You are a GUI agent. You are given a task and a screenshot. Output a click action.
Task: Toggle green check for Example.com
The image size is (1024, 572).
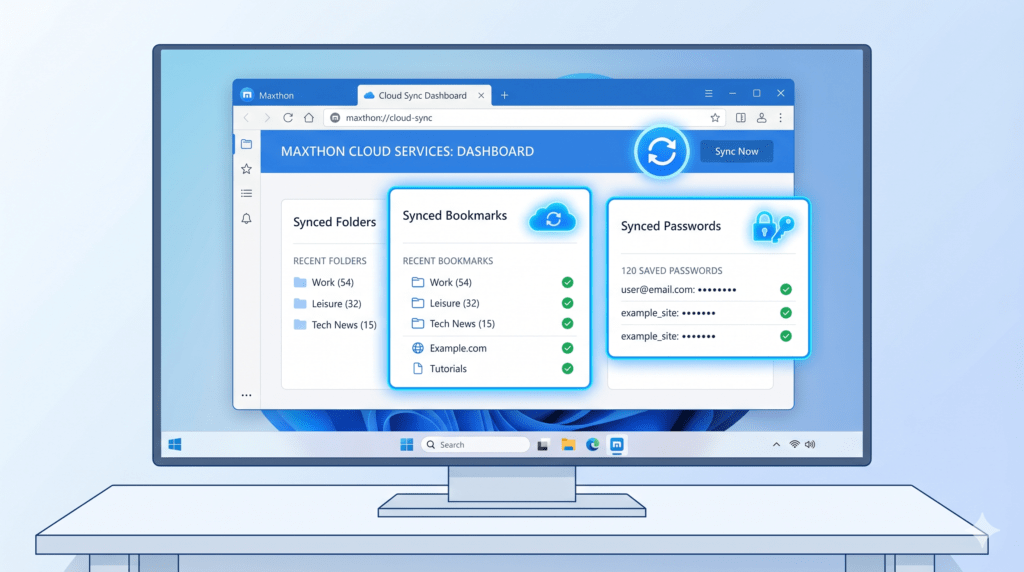point(568,348)
